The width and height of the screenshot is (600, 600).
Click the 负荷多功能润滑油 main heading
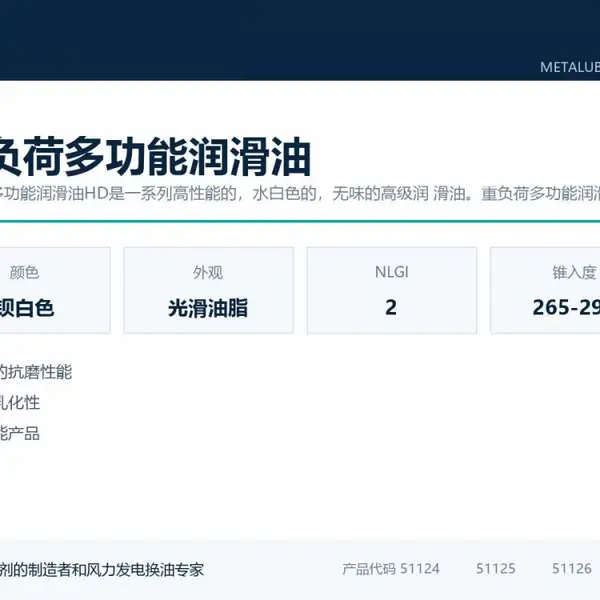pos(155,157)
